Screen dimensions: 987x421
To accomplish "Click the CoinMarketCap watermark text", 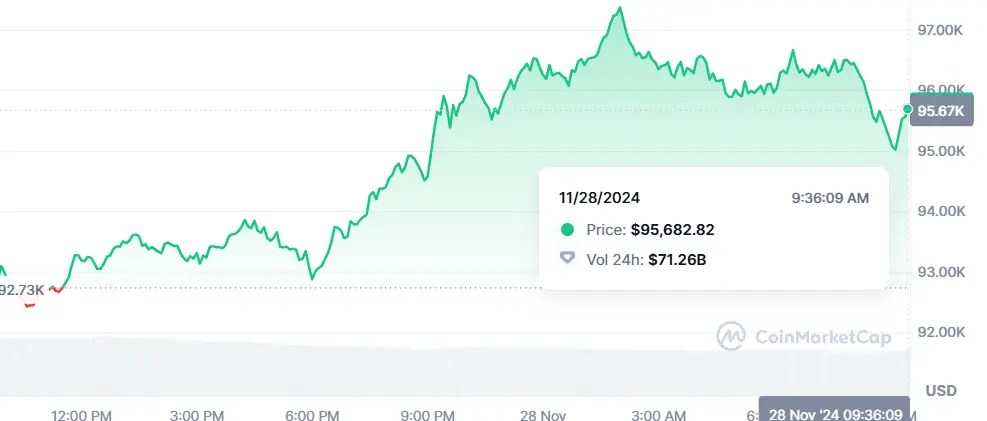I will pos(821,337).
